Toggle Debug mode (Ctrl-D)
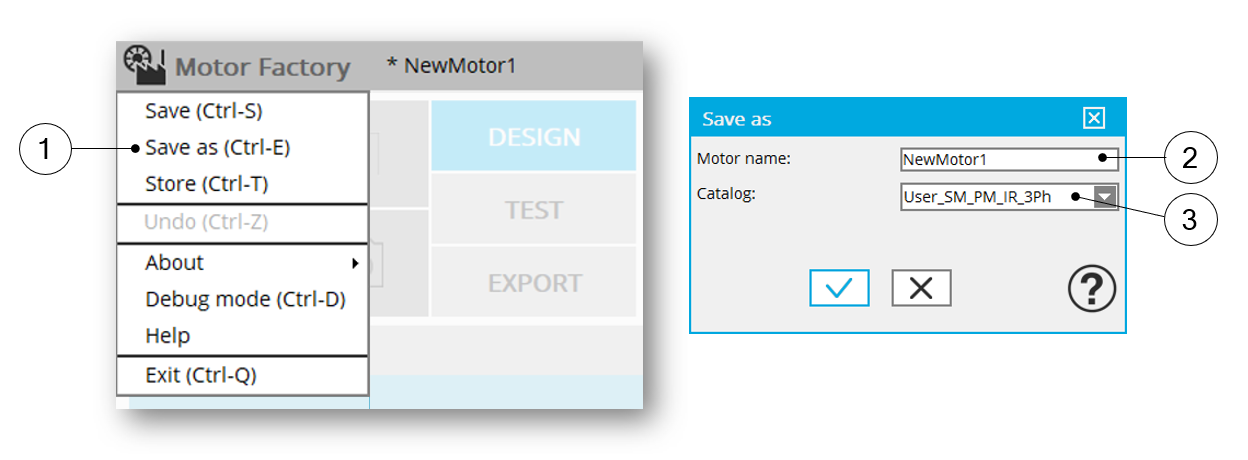Viewport: 1248px width, 460px height. click(x=245, y=299)
